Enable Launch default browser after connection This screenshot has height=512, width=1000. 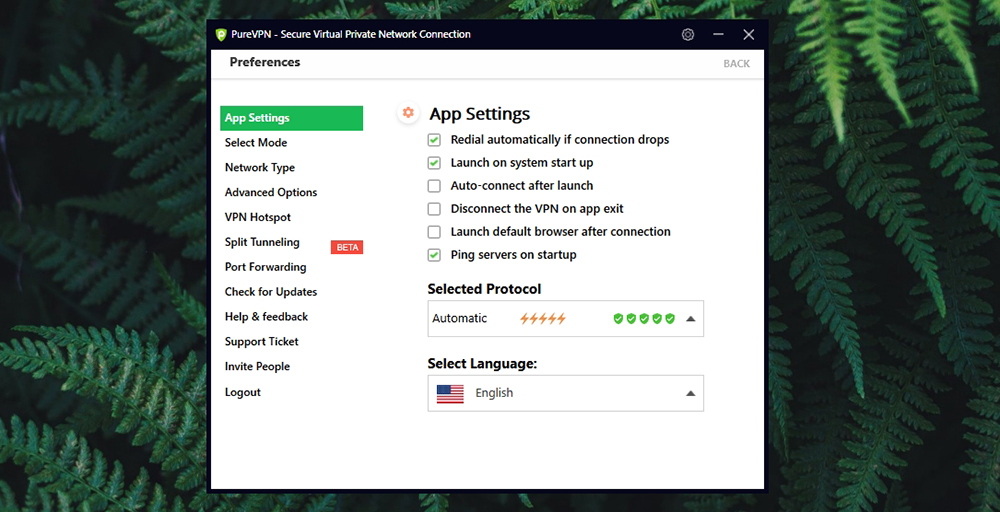pyautogui.click(x=434, y=231)
